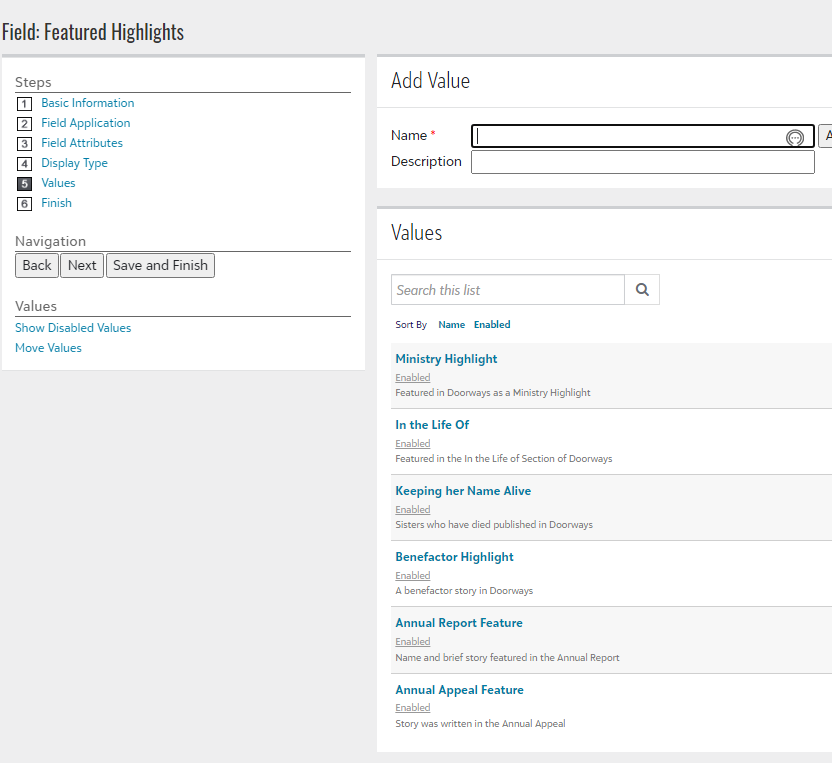
Task: Click the step 3 number icon
Action: (x=25, y=144)
